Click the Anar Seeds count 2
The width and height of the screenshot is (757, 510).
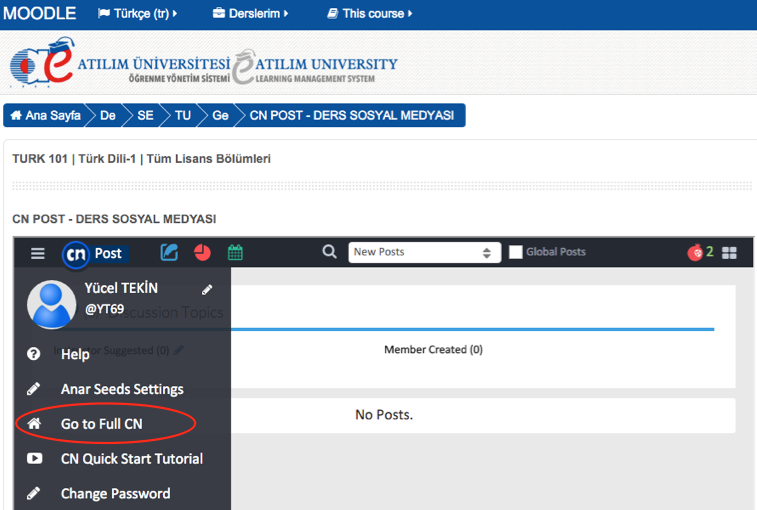(709, 251)
